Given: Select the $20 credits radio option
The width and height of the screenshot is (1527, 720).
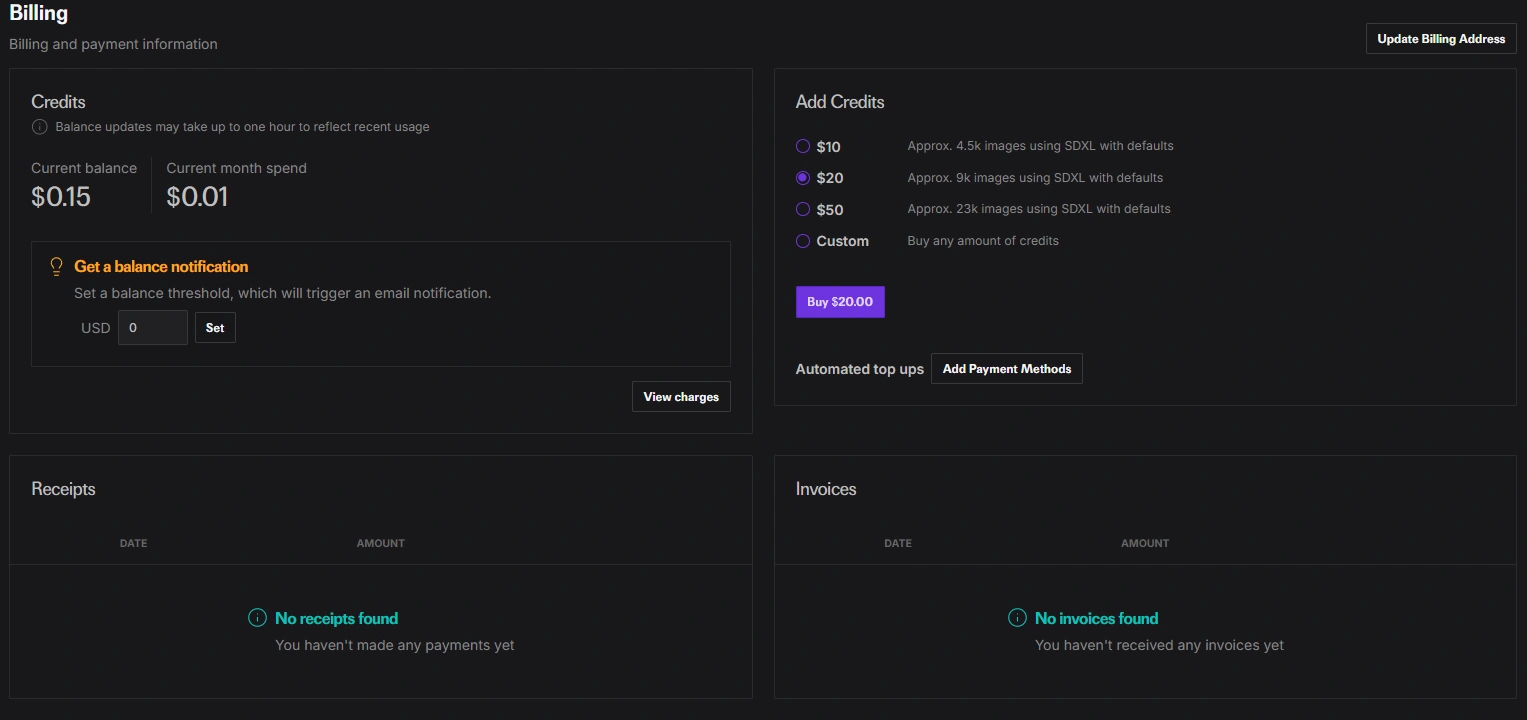Looking at the screenshot, I should 803,178.
